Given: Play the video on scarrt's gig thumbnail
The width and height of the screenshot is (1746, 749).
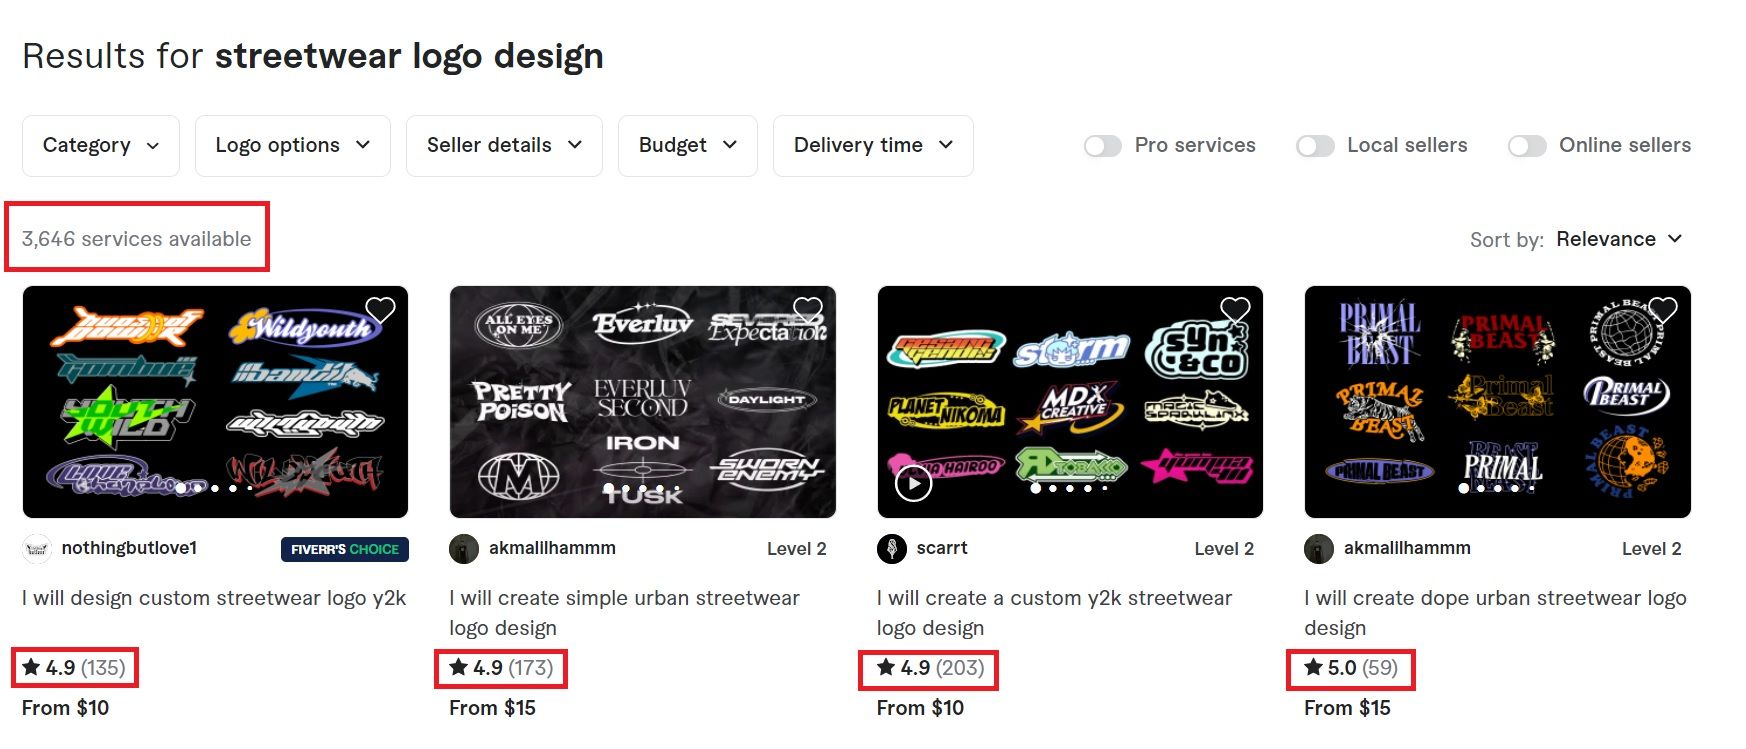Looking at the screenshot, I should [x=913, y=484].
